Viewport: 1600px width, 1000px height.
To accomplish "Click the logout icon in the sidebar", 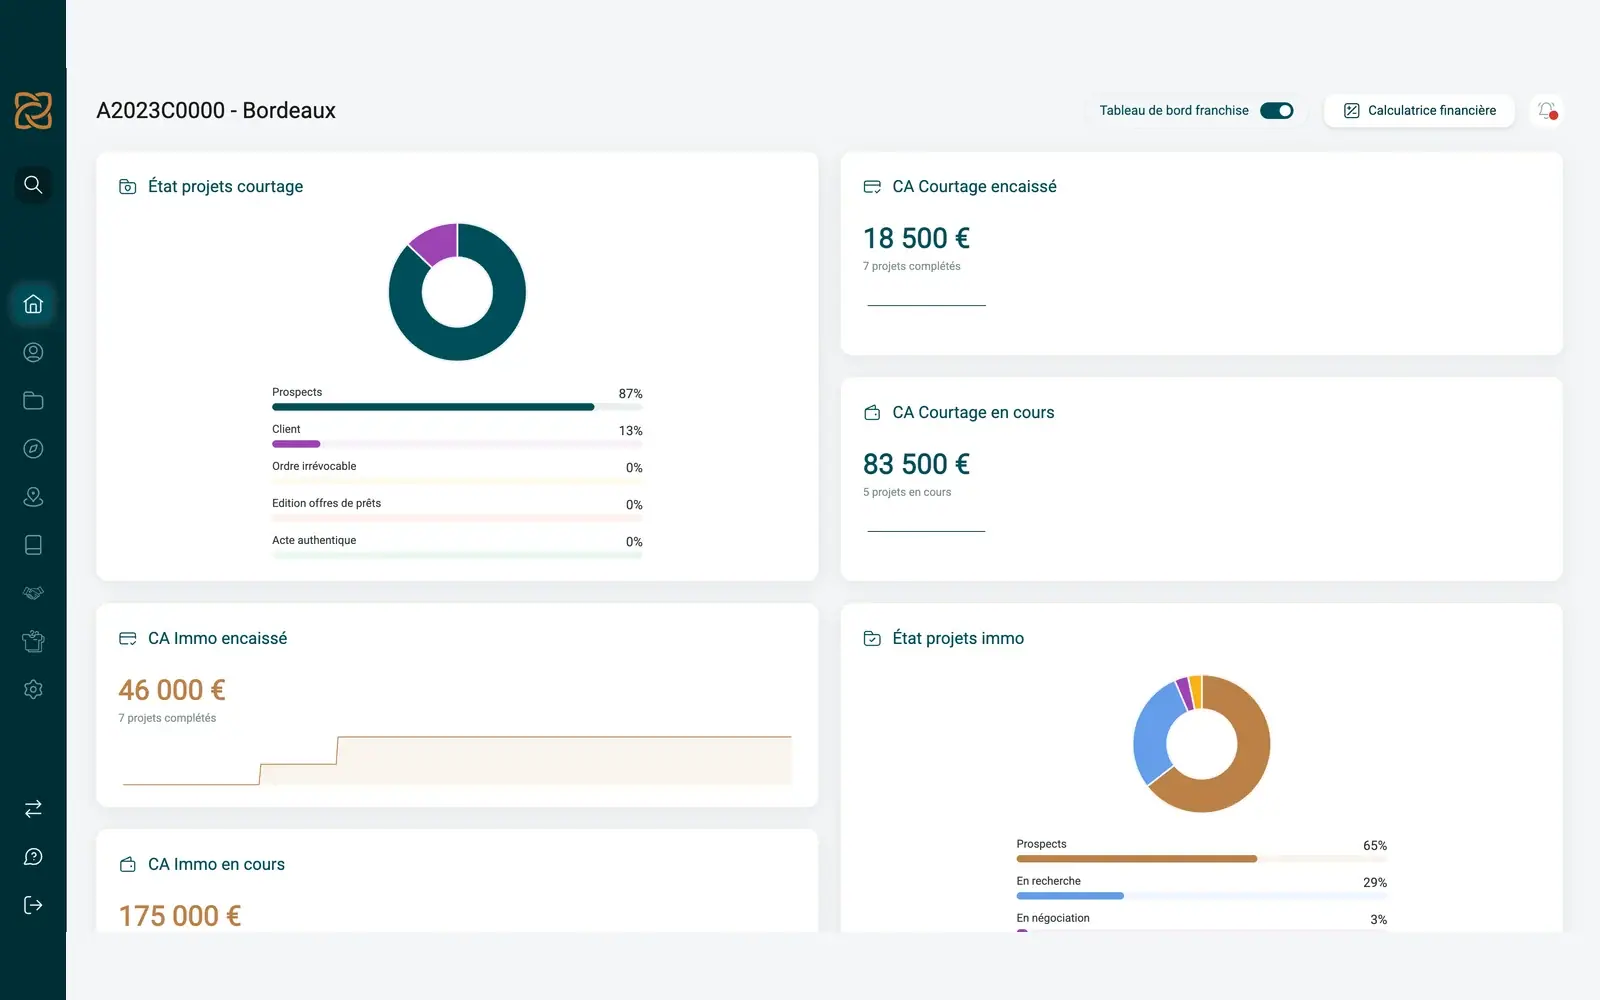I will pyautogui.click(x=33, y=905).
